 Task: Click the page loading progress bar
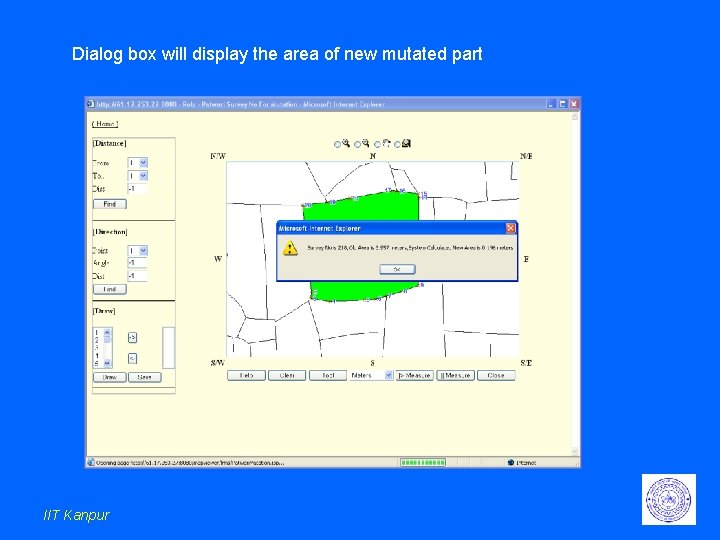click(423, 462)
